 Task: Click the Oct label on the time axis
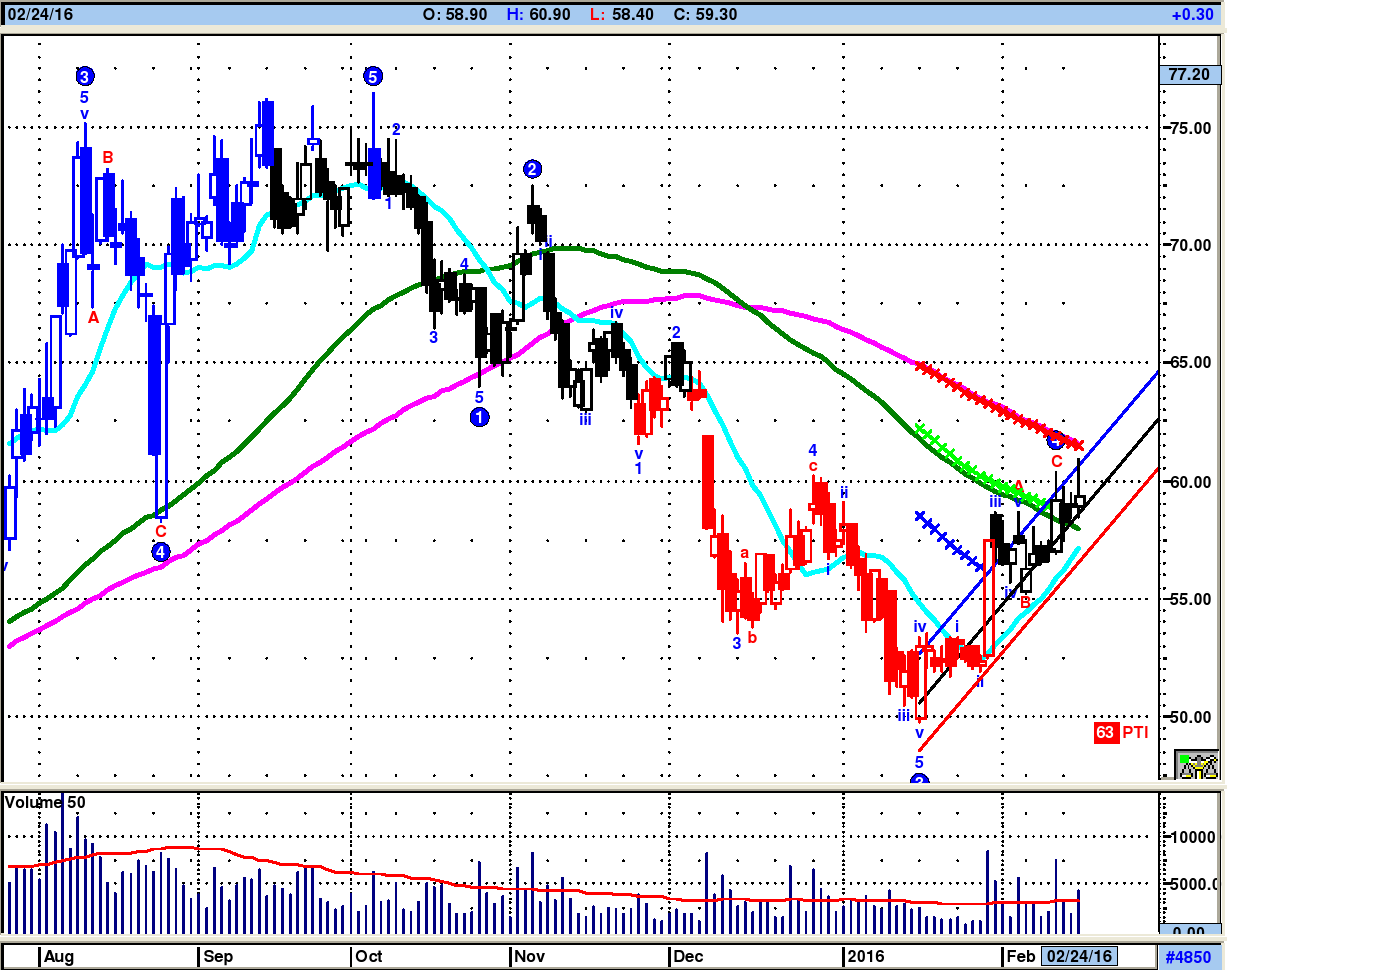[369, 956]
